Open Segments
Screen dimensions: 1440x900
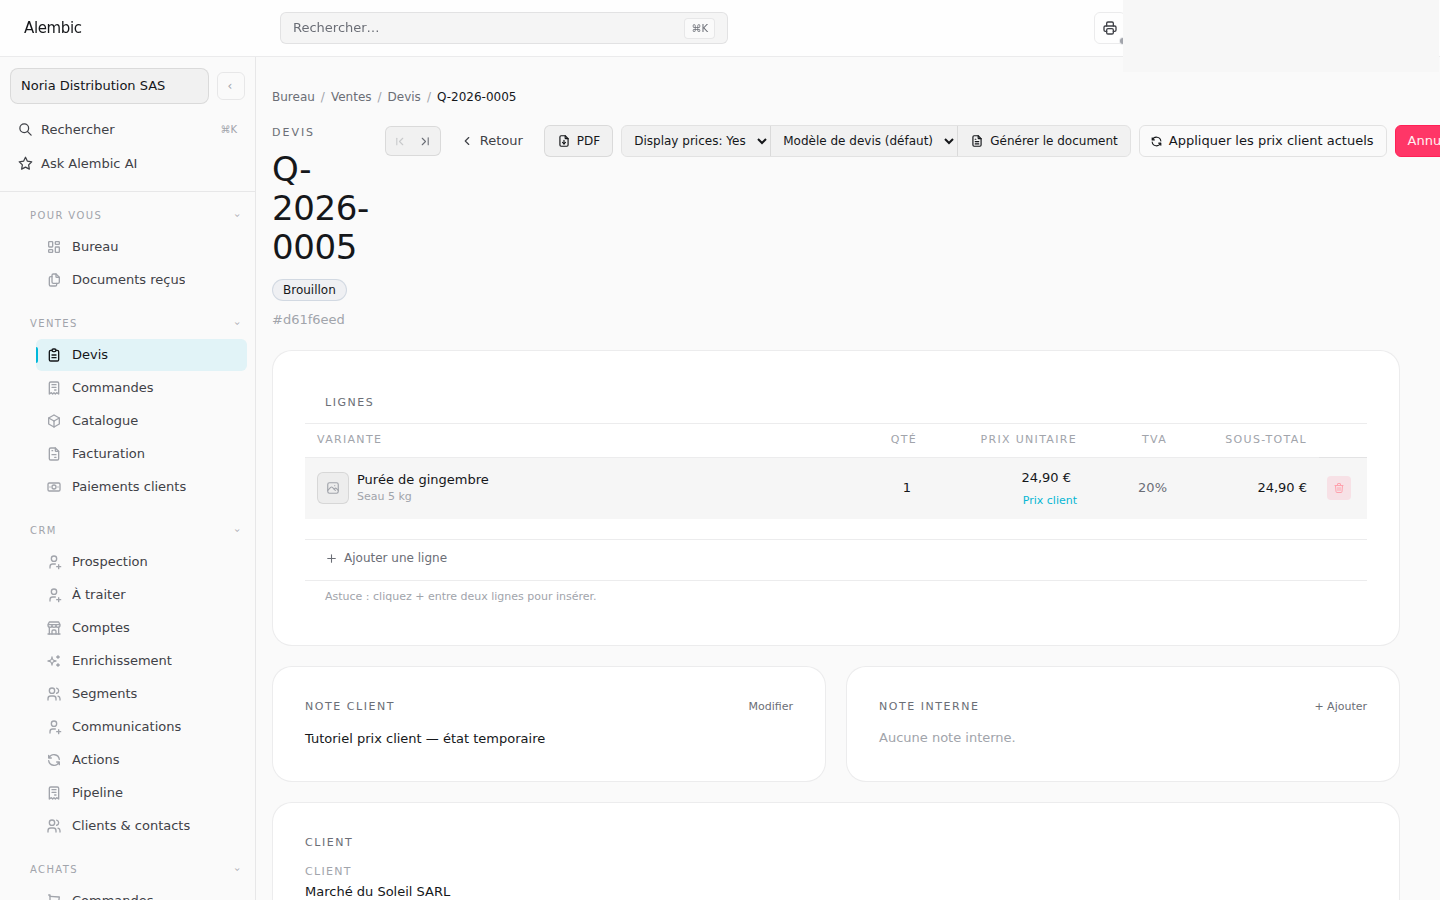(141, 693)
